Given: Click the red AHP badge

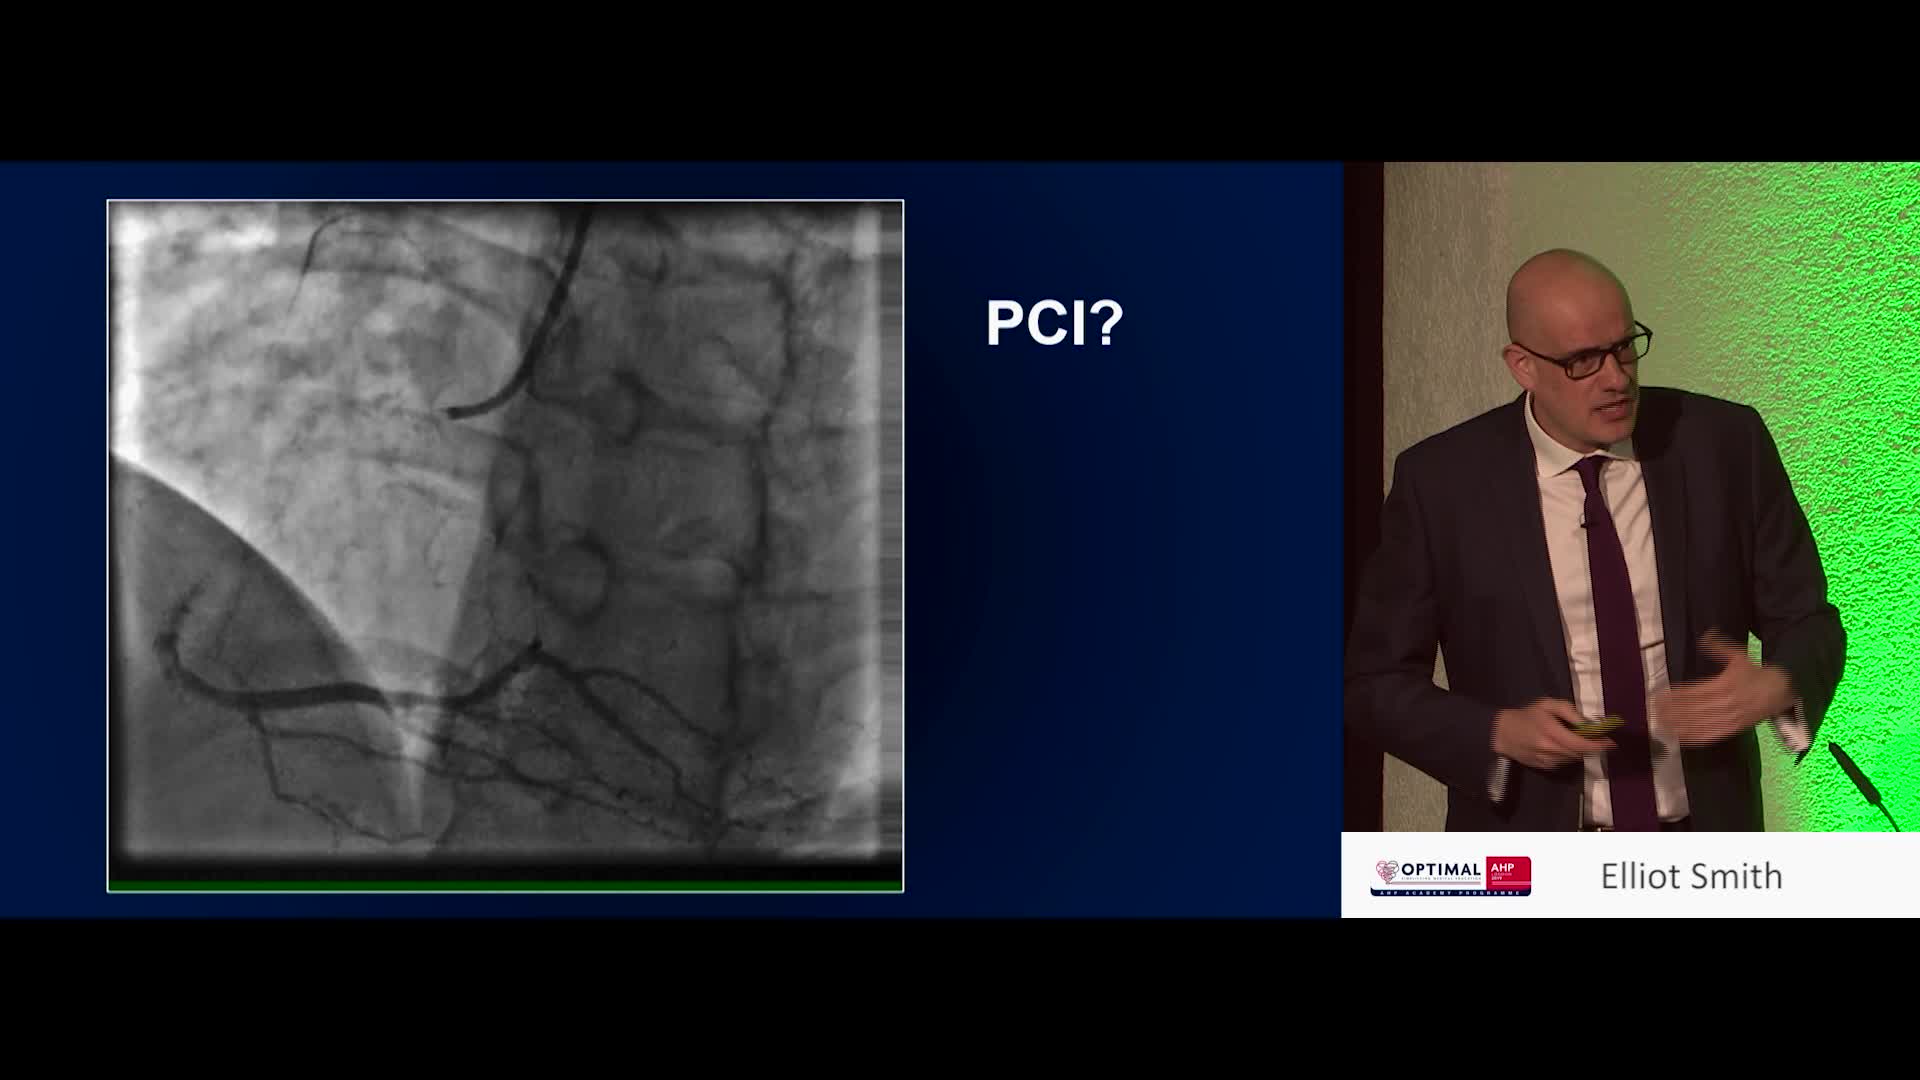Looking at the screenshot, I should click(1508, 872).
